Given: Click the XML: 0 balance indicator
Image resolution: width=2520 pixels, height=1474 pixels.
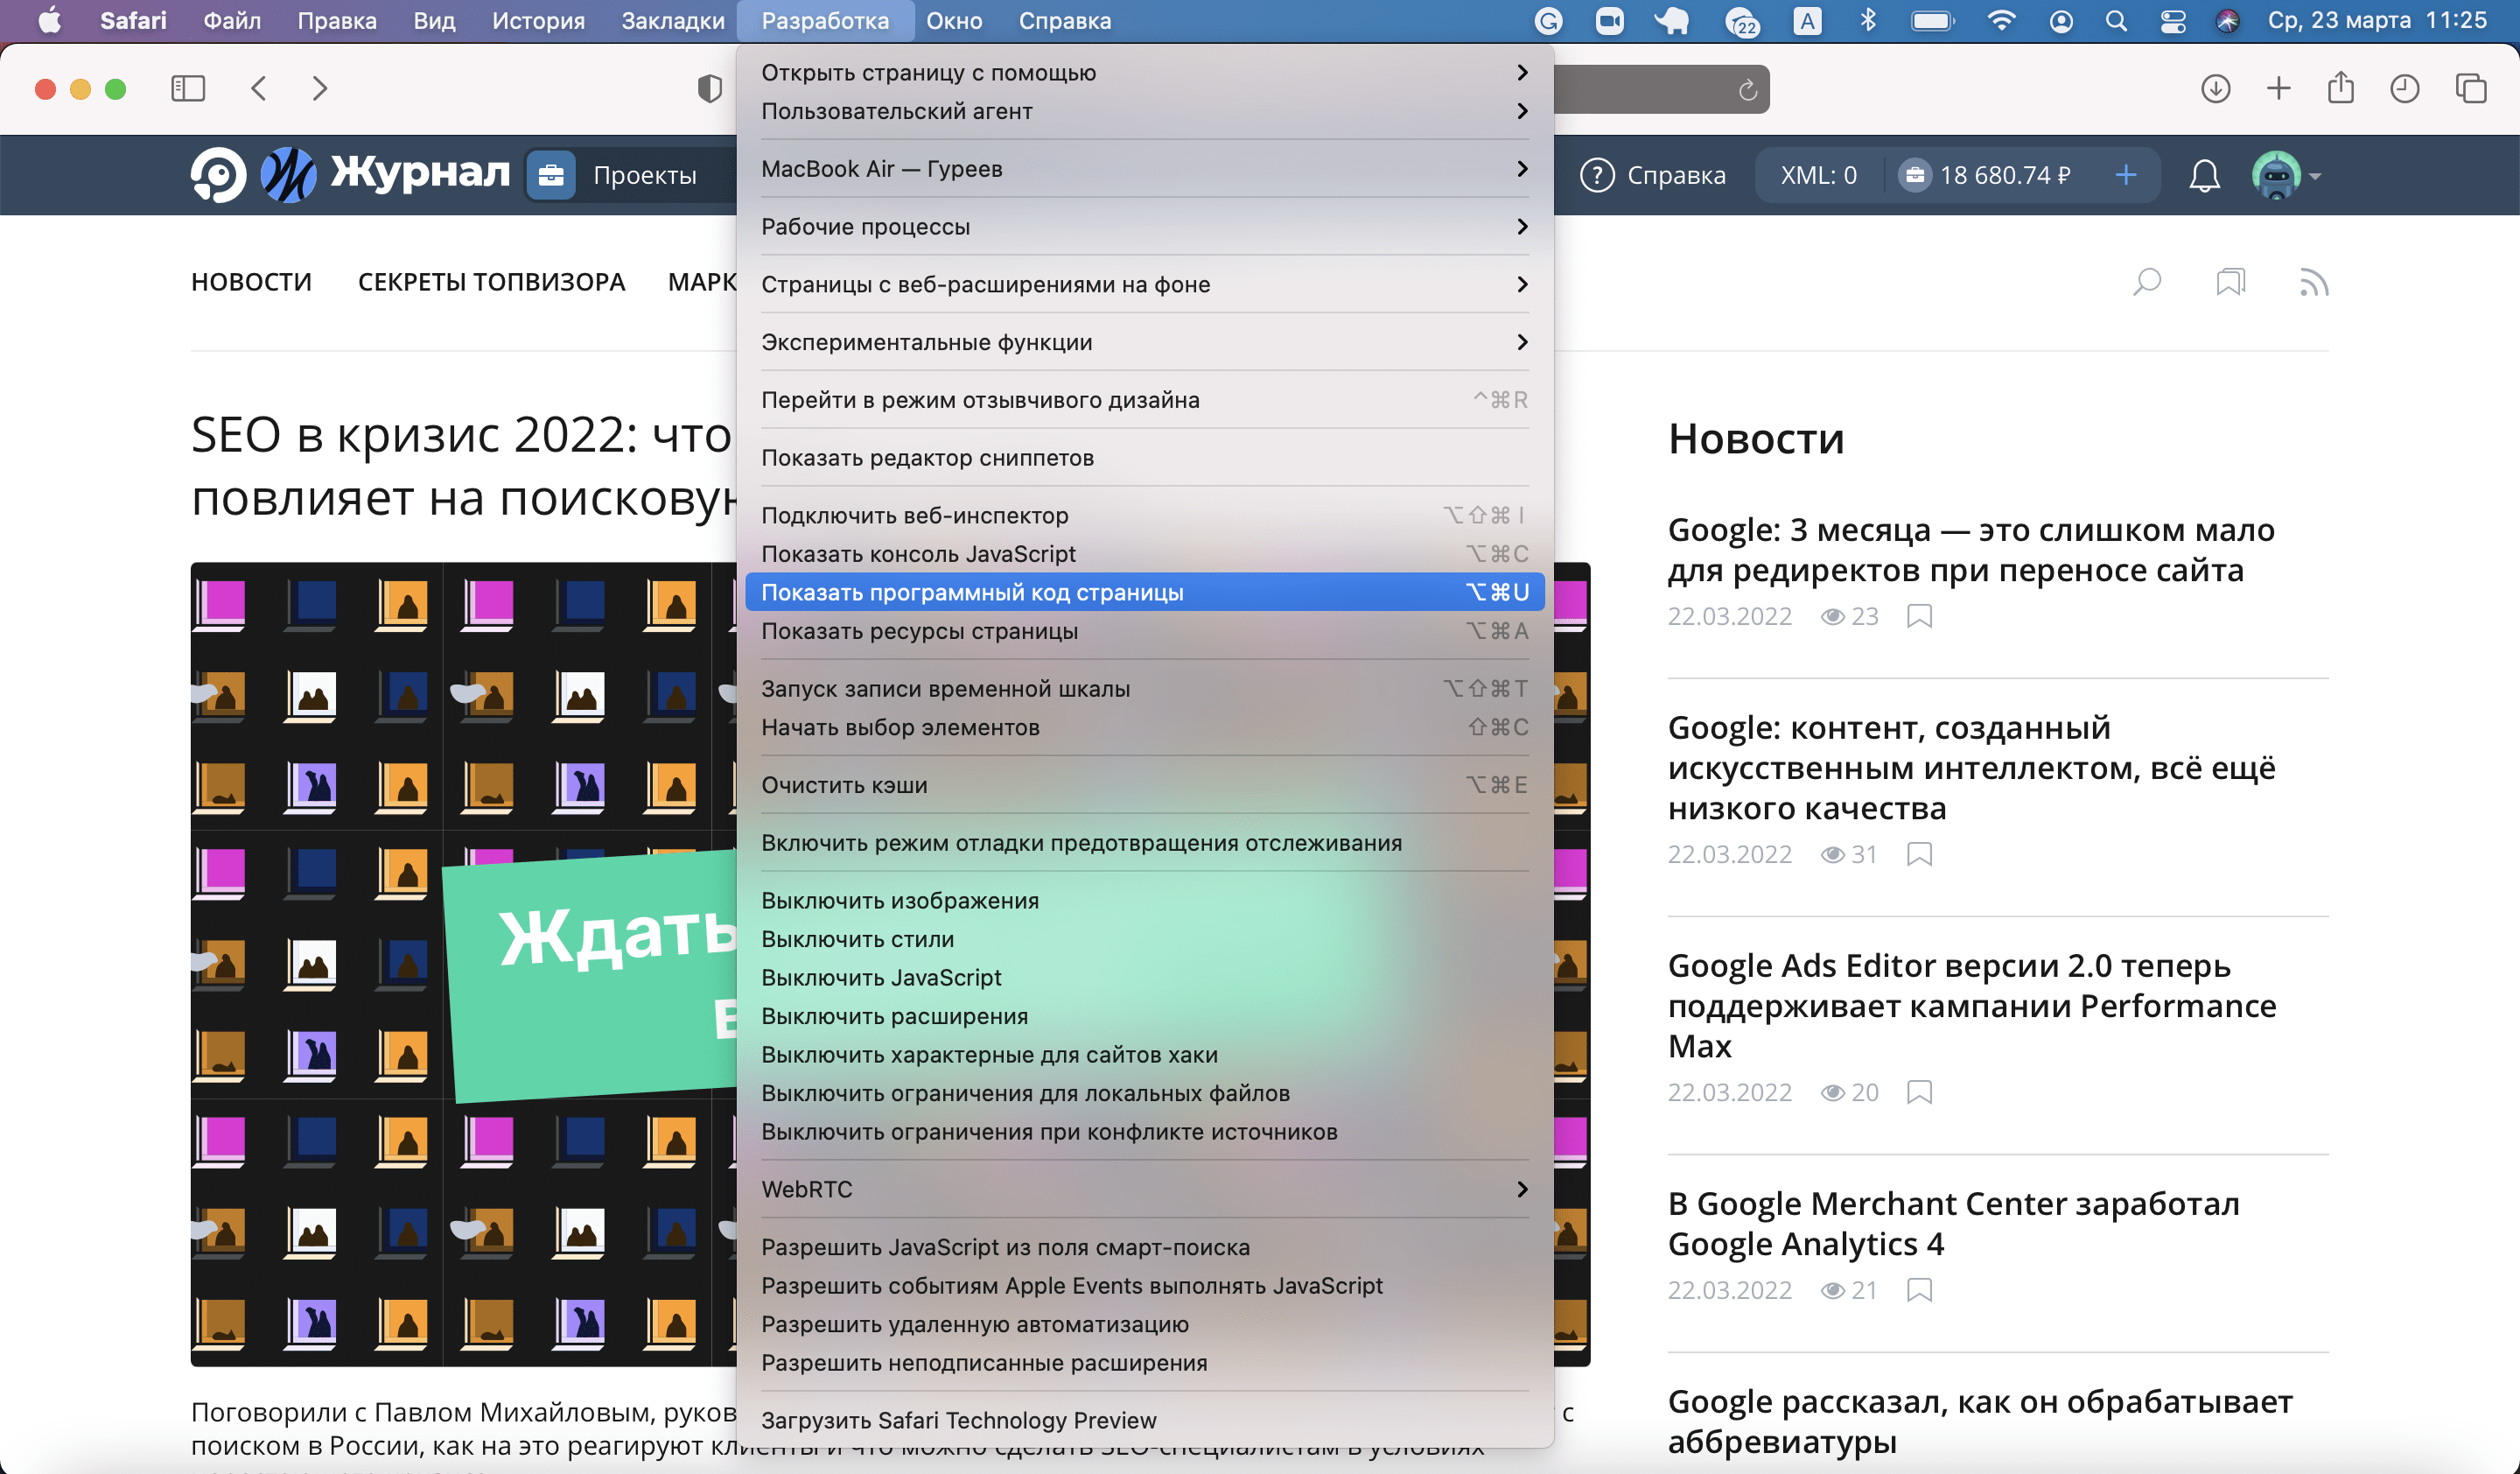Looking at the screenshot, I should [x=1818, y=176].
